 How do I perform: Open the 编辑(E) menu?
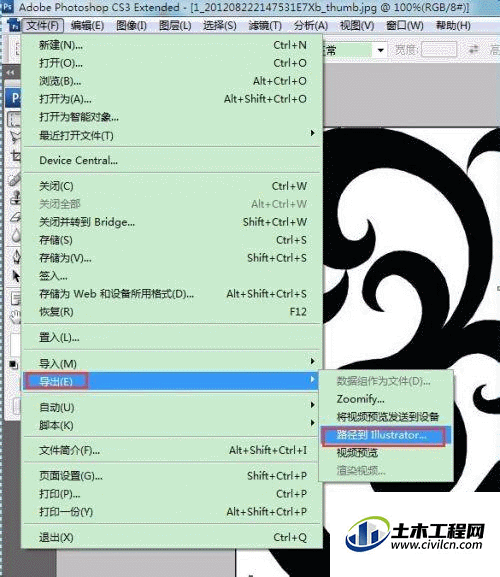click(x=87, y=25)
